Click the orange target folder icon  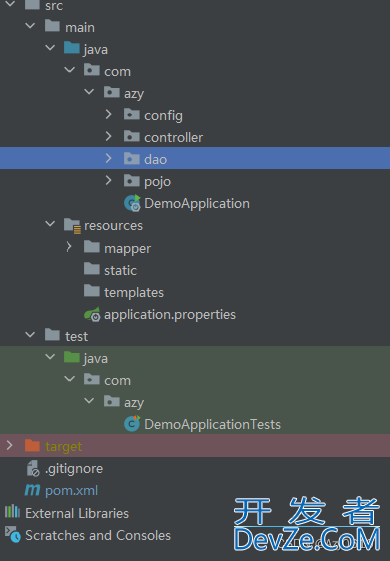pos(32,445)
